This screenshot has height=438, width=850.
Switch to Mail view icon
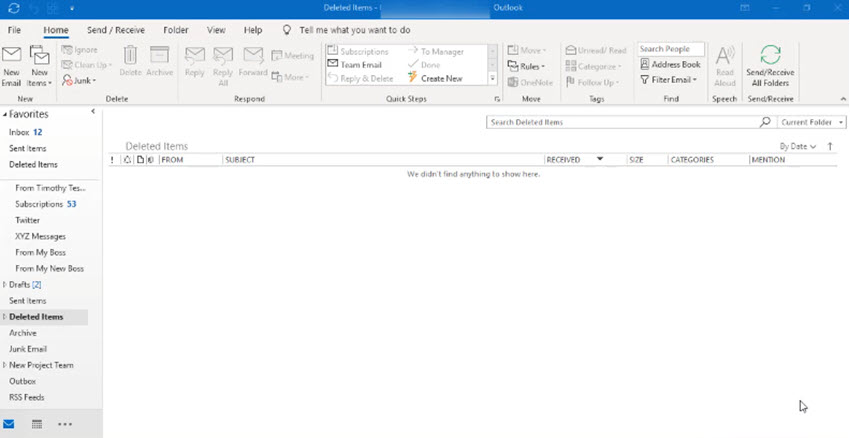tap(9, 424)
